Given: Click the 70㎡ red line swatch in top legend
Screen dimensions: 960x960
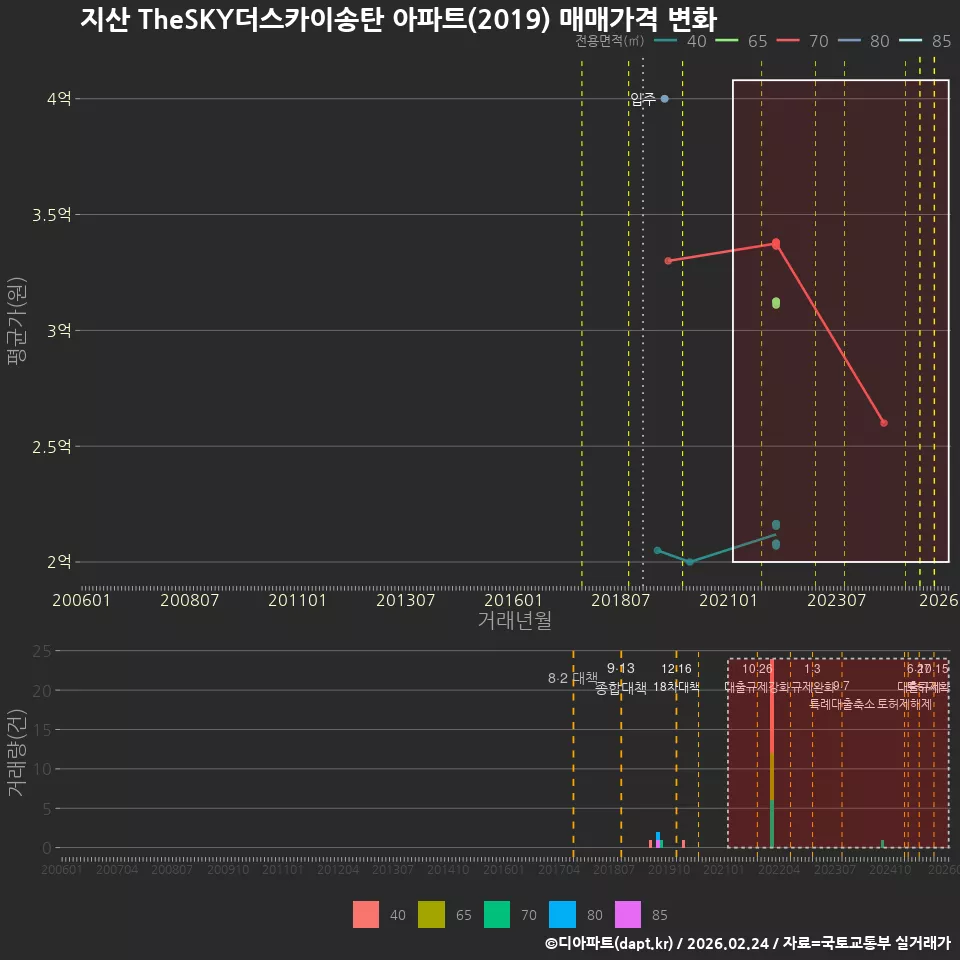Looking at the screenshot, I should tap(787, 41).
